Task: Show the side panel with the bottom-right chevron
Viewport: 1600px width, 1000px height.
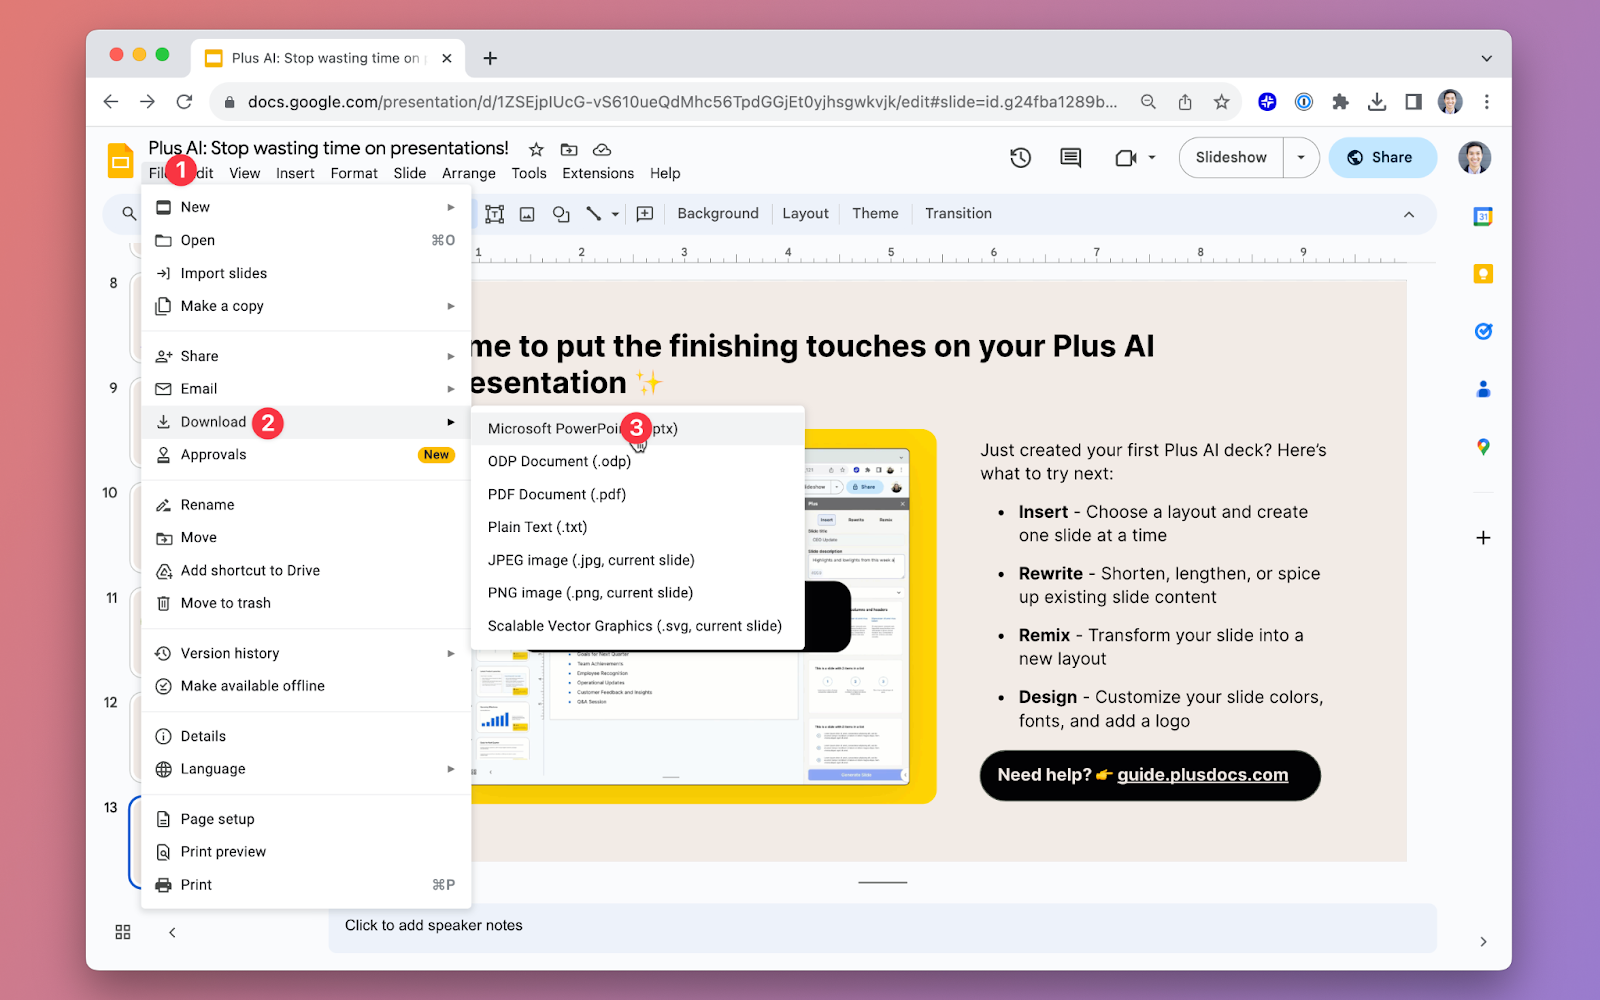Action: click(1483, 942)
